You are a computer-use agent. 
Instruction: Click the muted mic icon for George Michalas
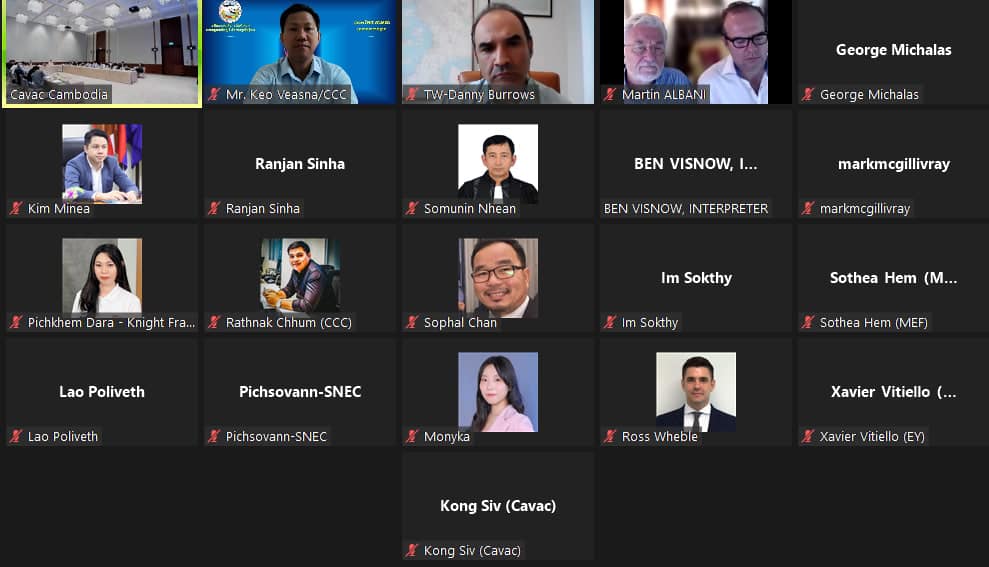tap(808, 95)
